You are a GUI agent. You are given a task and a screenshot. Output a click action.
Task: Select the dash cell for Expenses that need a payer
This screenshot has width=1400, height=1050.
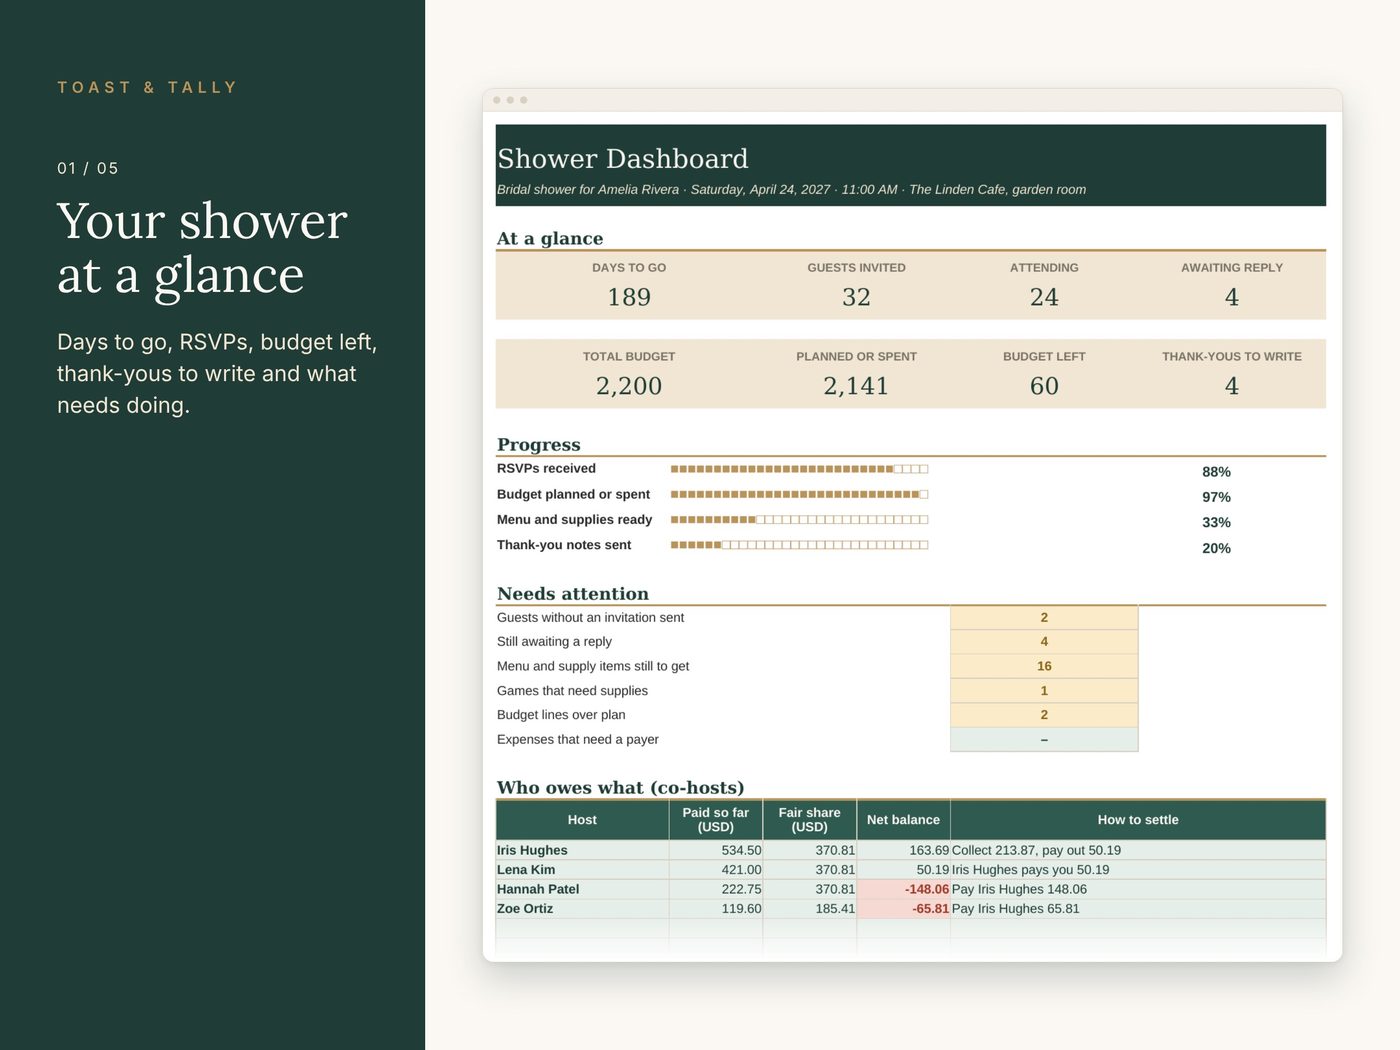pyautogui.click(x=1044, y=740)
